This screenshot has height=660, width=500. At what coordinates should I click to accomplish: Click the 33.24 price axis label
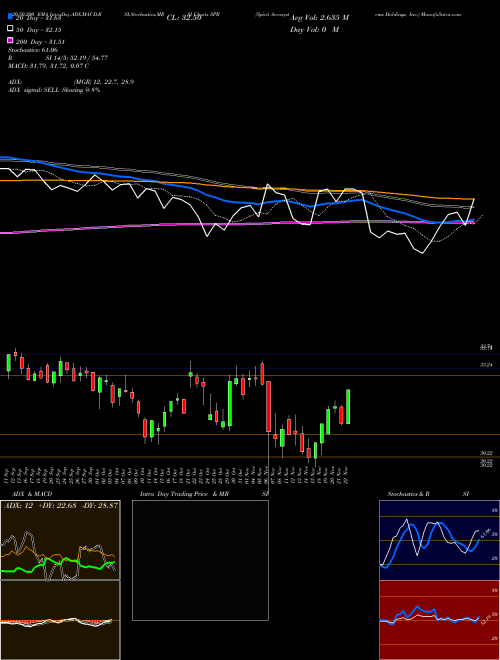(487, 365)
